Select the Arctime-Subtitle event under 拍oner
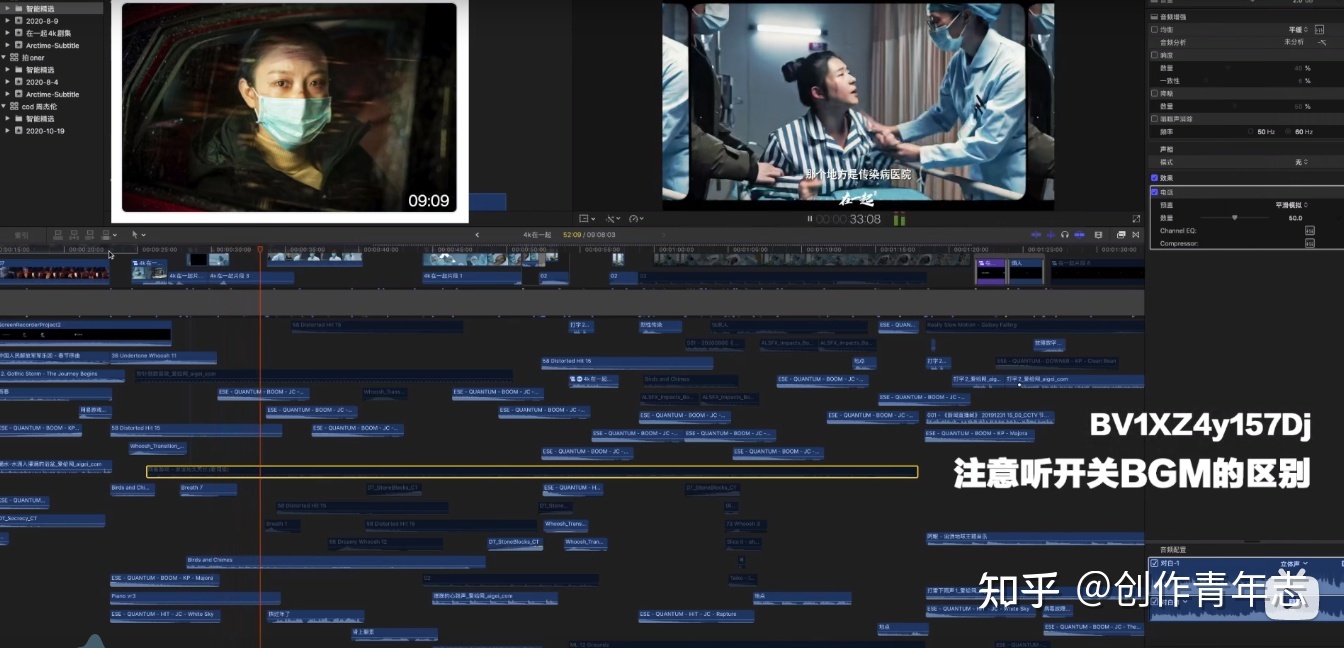The image size is (1344, 648). [53, 94]
